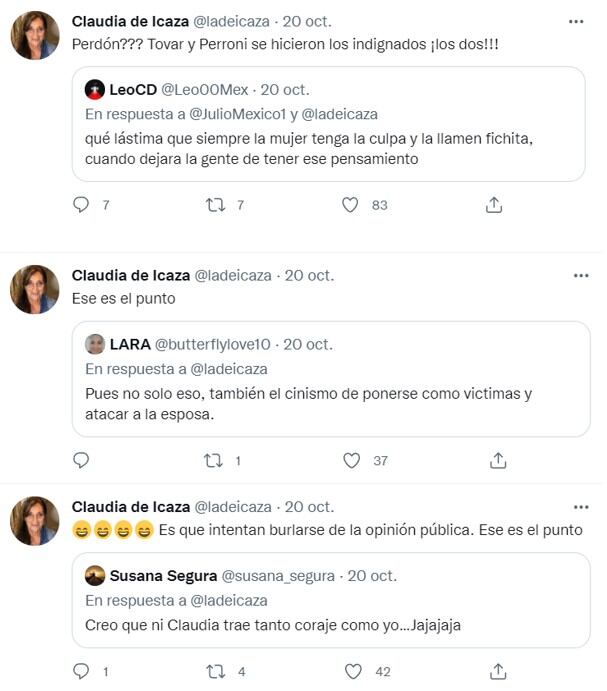This screenshot has width=607, height=691.
Task: Open Claudia de Icaza avatar on first tweet
Action: pyautogui.click(x=35, y=36)
